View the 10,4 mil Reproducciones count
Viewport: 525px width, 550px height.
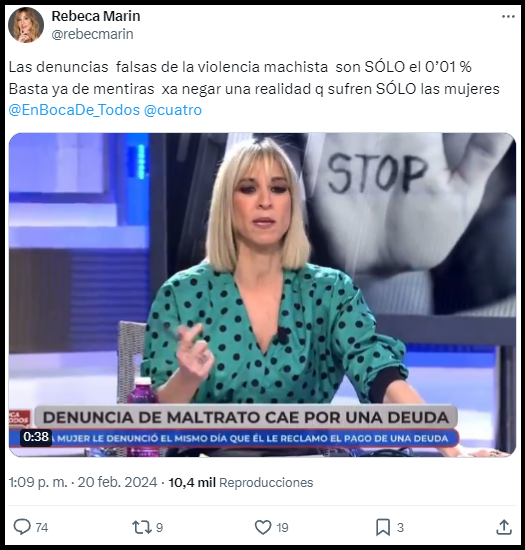[x=241, y=483]
